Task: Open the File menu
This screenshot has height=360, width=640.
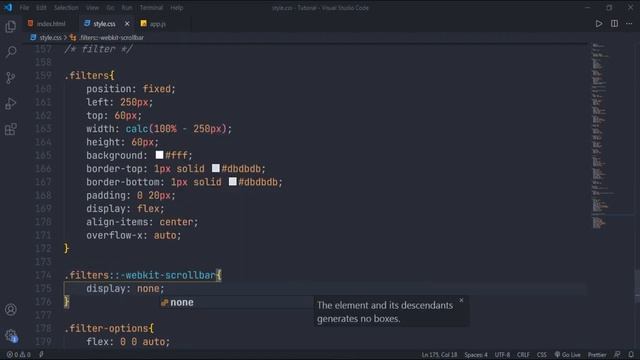Action: [x=24, y=8]
